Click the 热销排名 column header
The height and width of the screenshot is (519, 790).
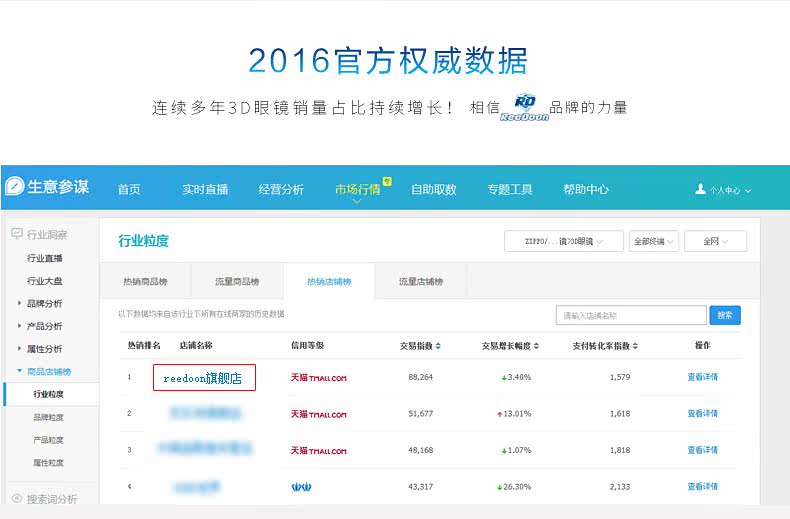[144, 345]
